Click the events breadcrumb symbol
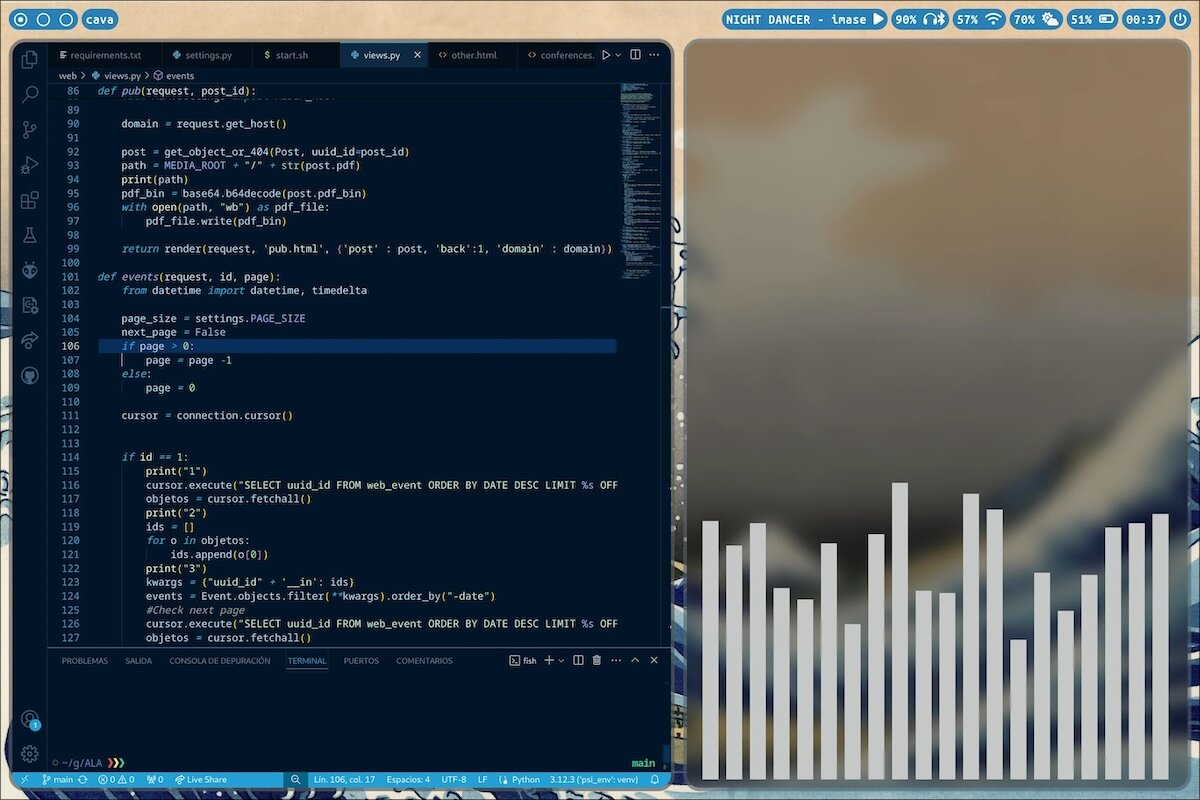Screen dimensions: 1200x800 point(174,75)
